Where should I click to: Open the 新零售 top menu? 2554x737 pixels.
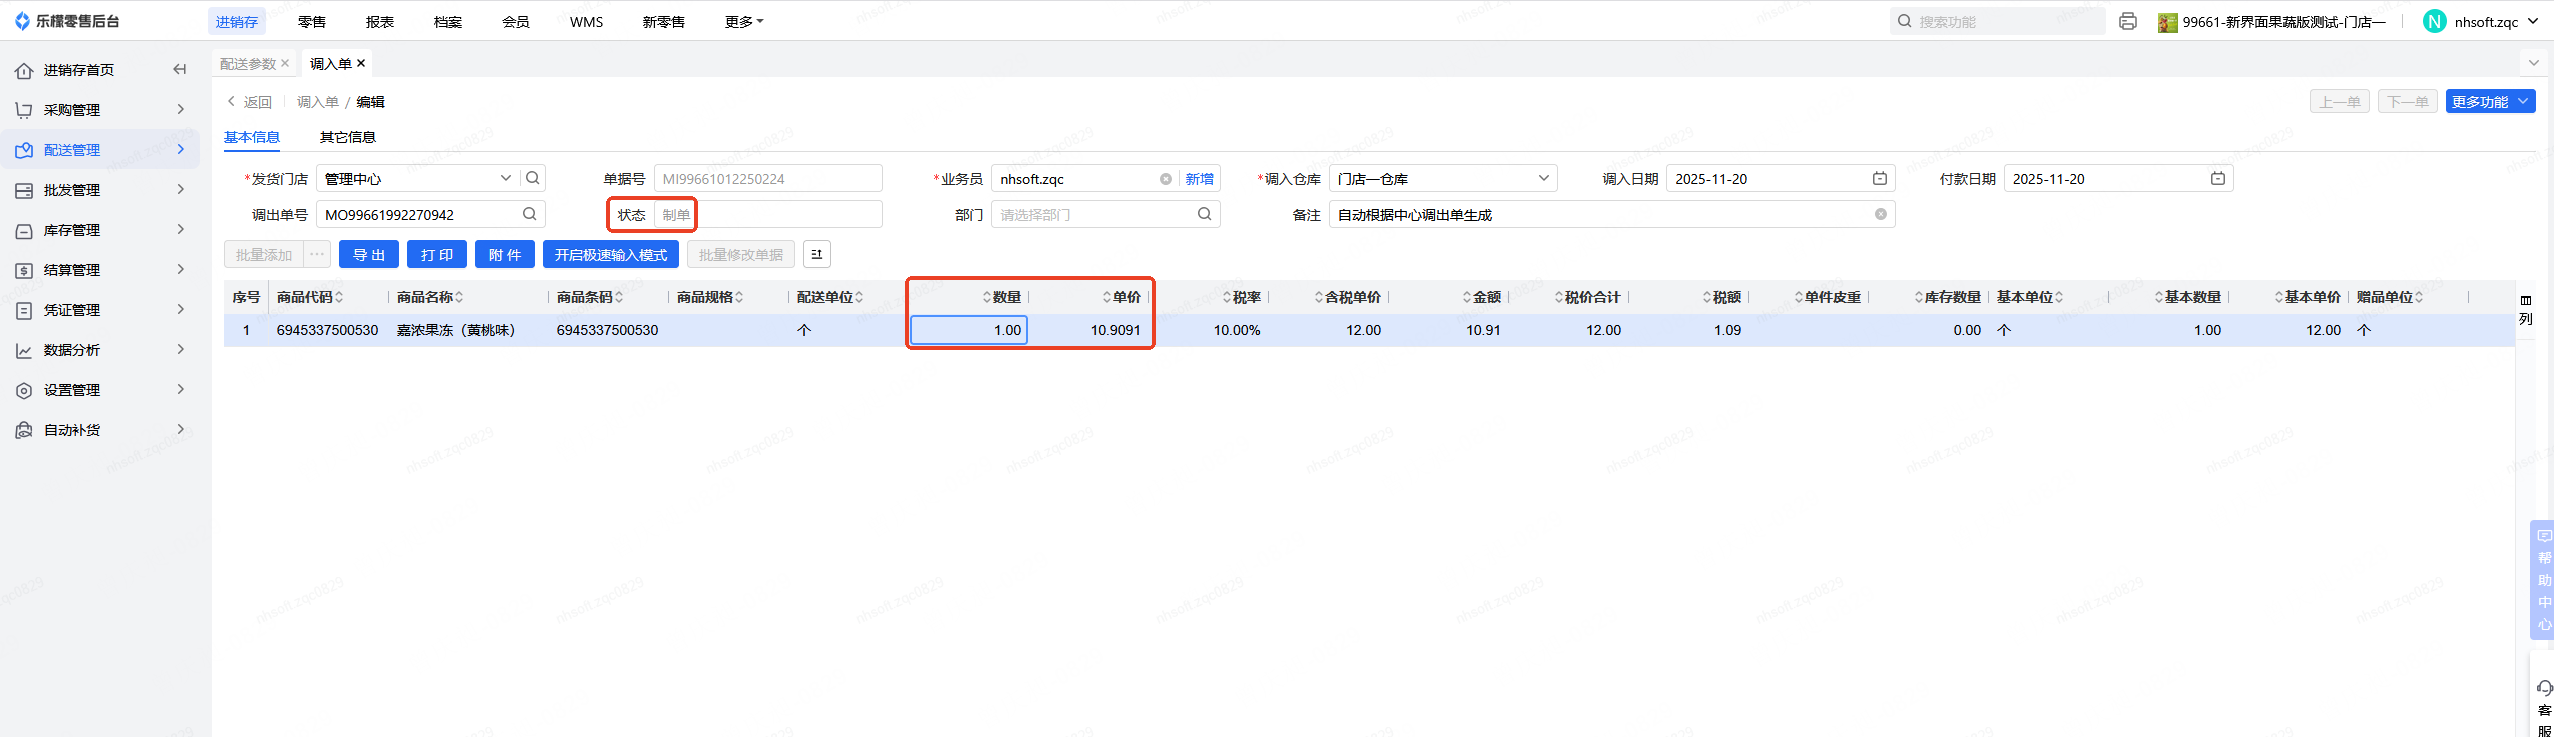(x=664, y=21)
